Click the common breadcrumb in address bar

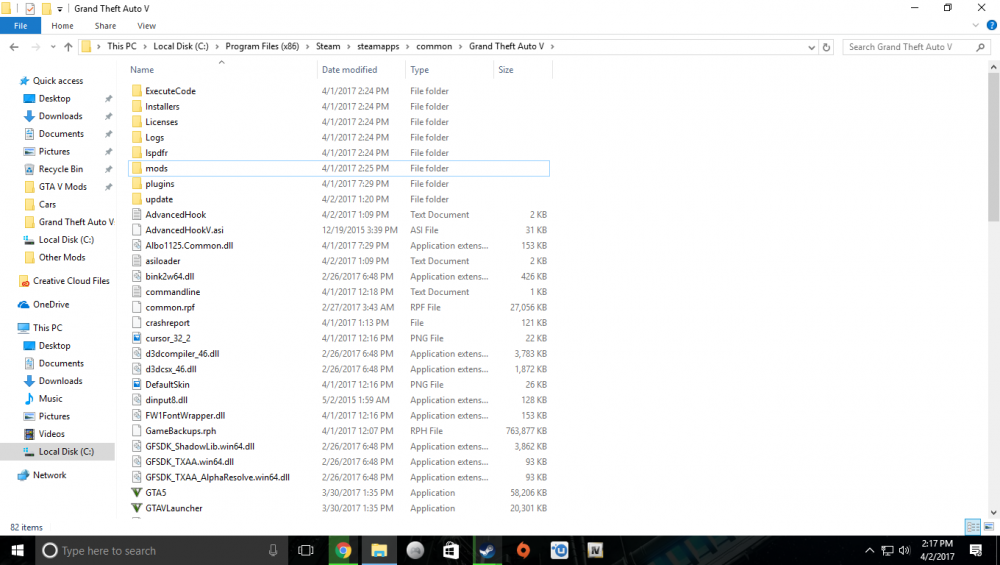coord(434,47)
